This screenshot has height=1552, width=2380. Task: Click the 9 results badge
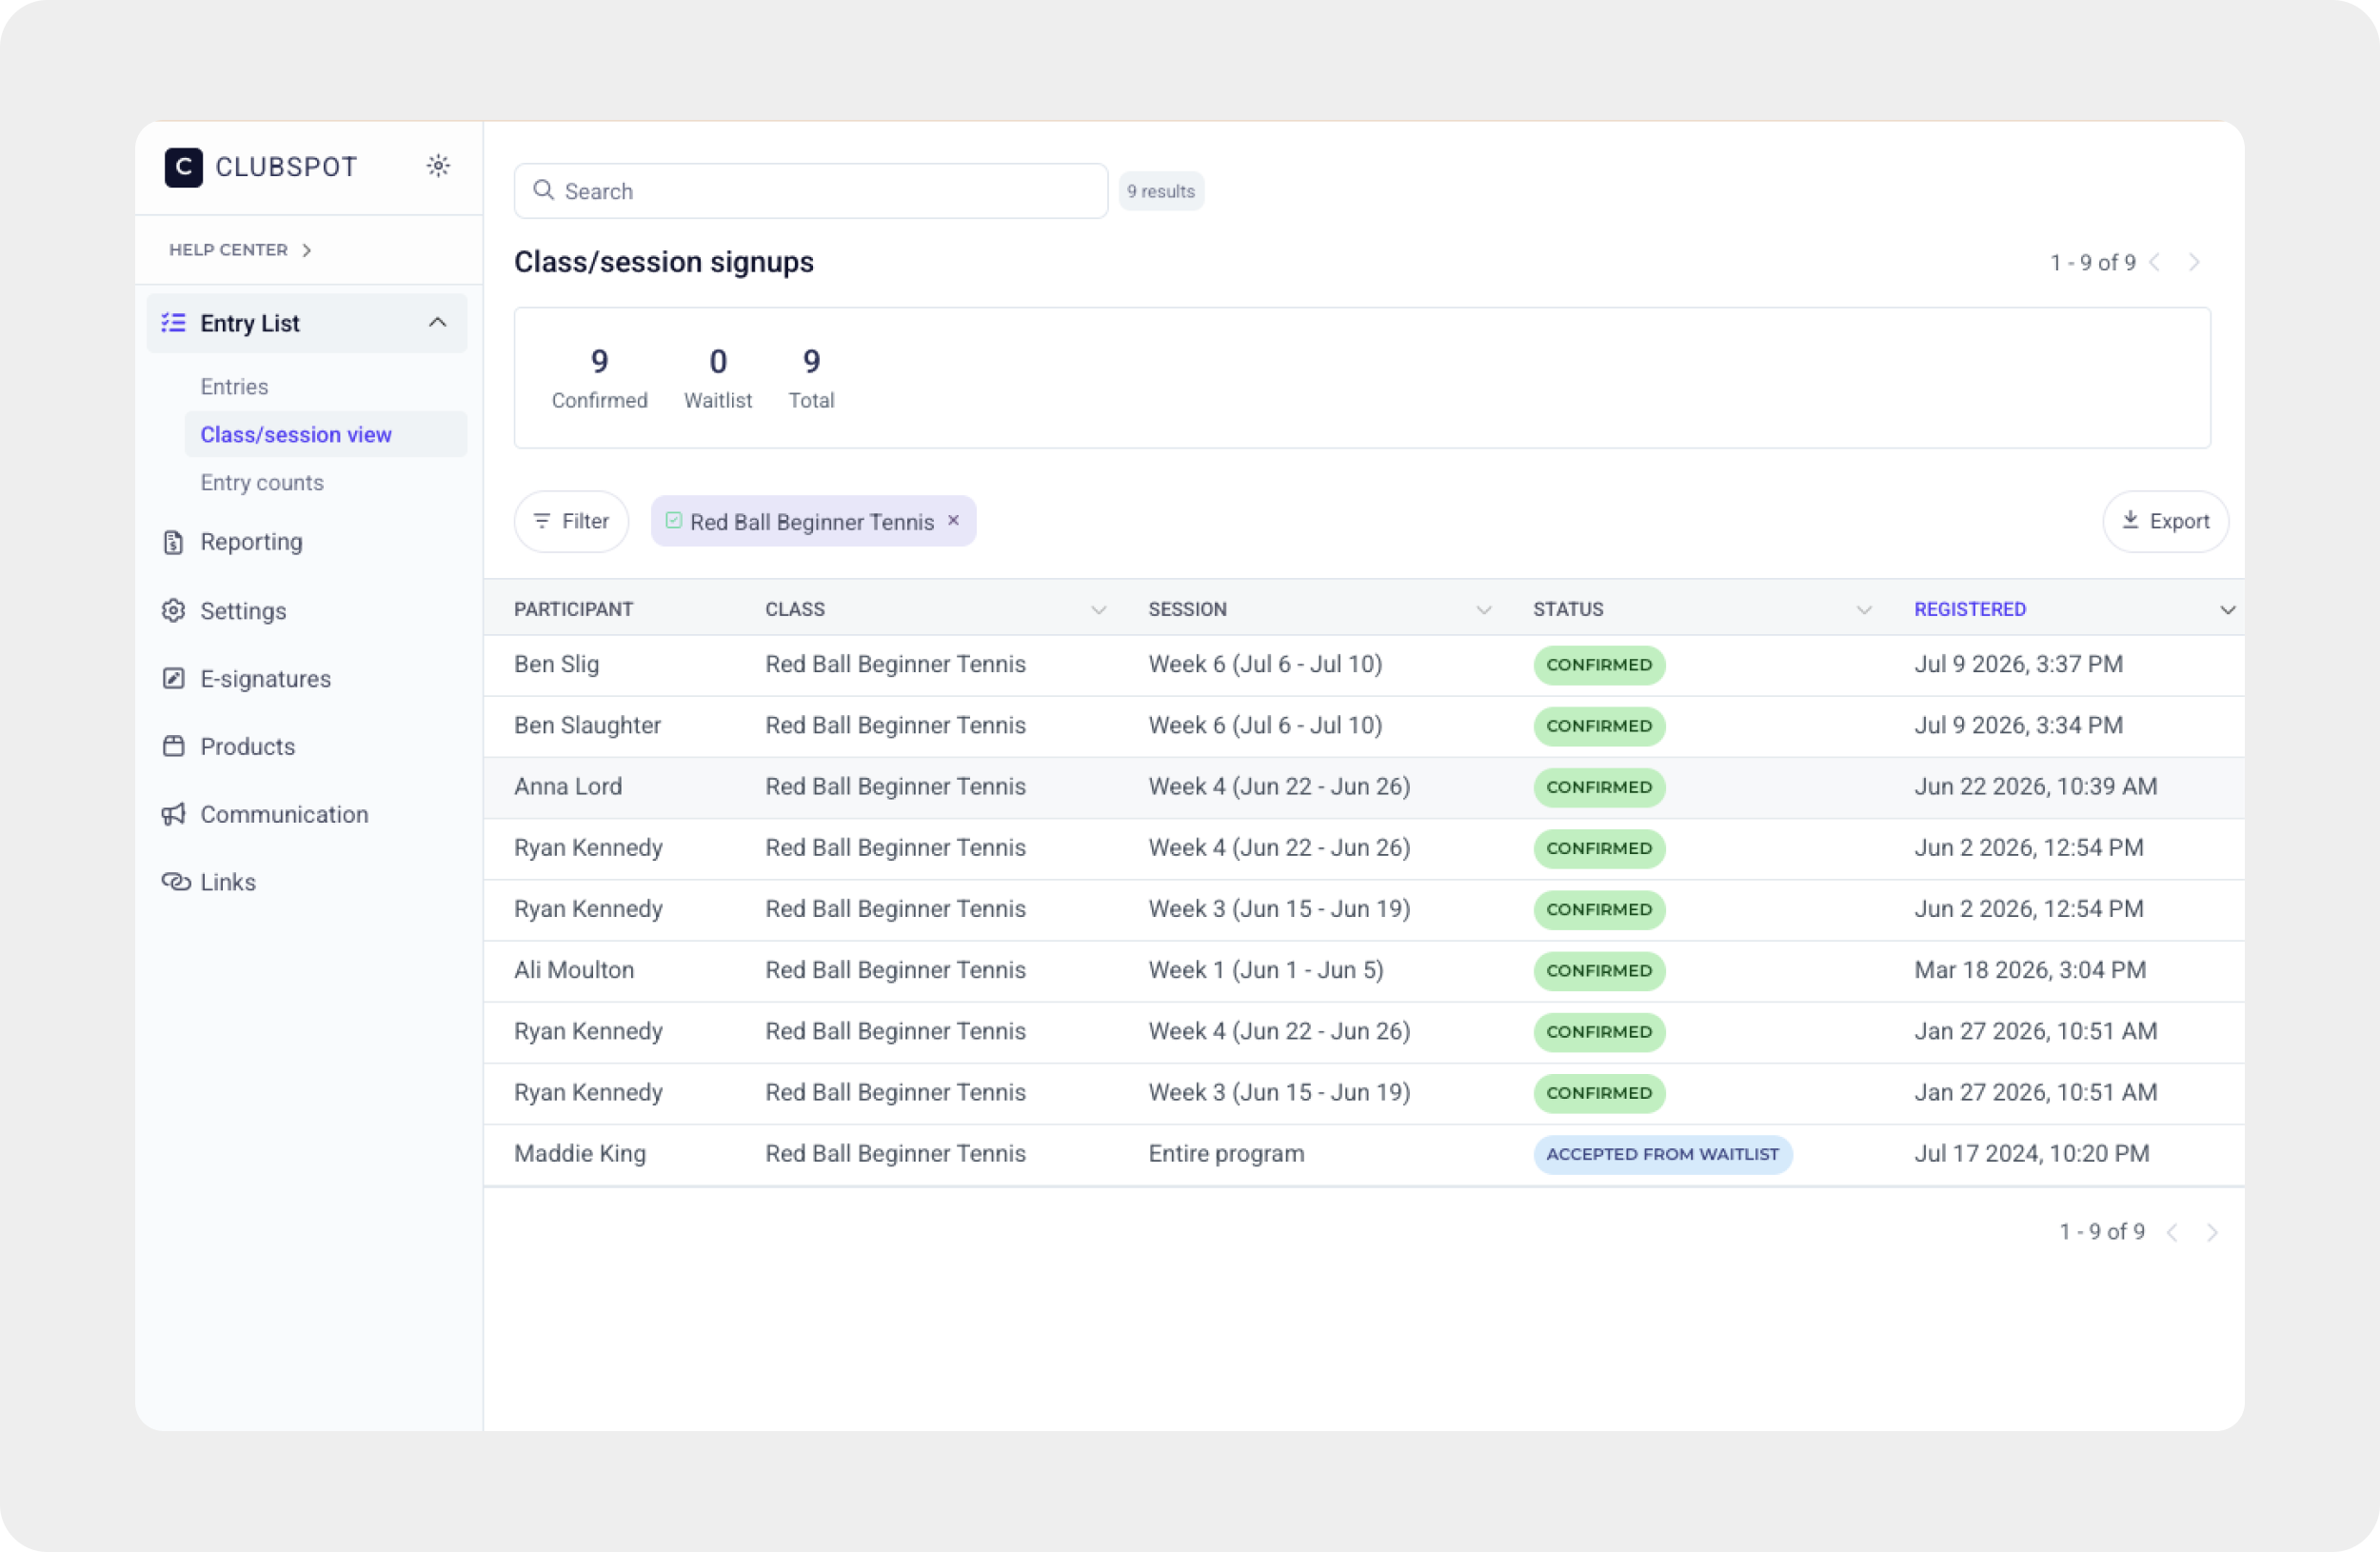[x=1161, y=191]
